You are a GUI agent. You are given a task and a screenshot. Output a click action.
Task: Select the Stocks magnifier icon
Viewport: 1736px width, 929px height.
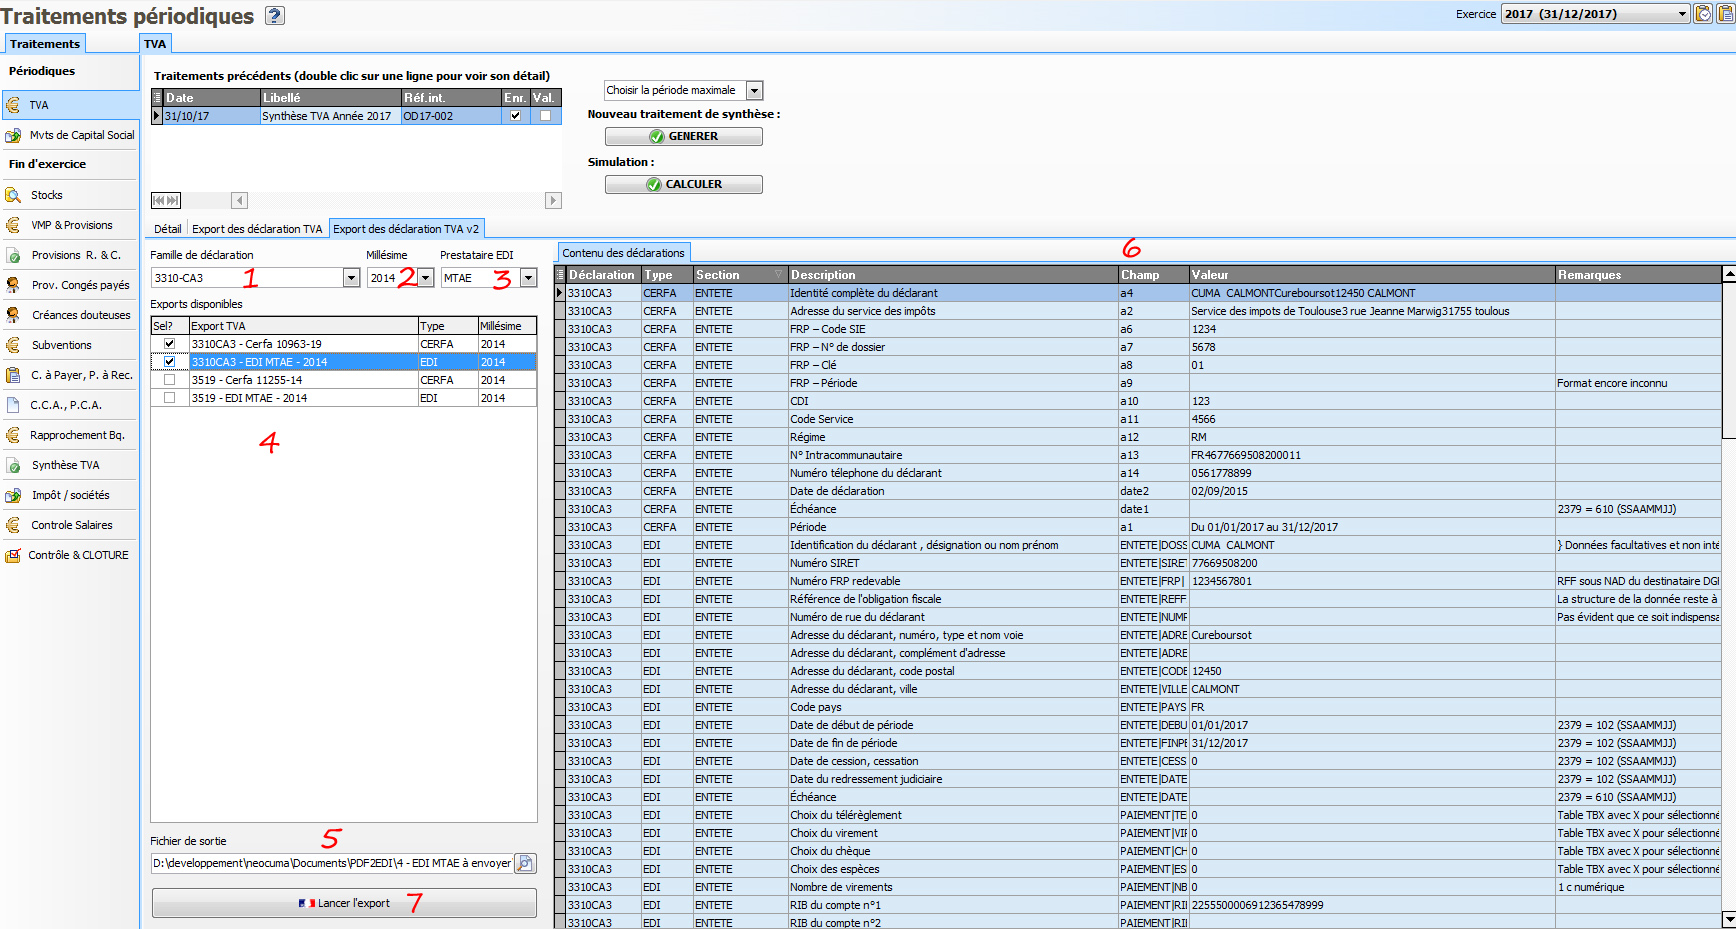[x=13, y=195]
